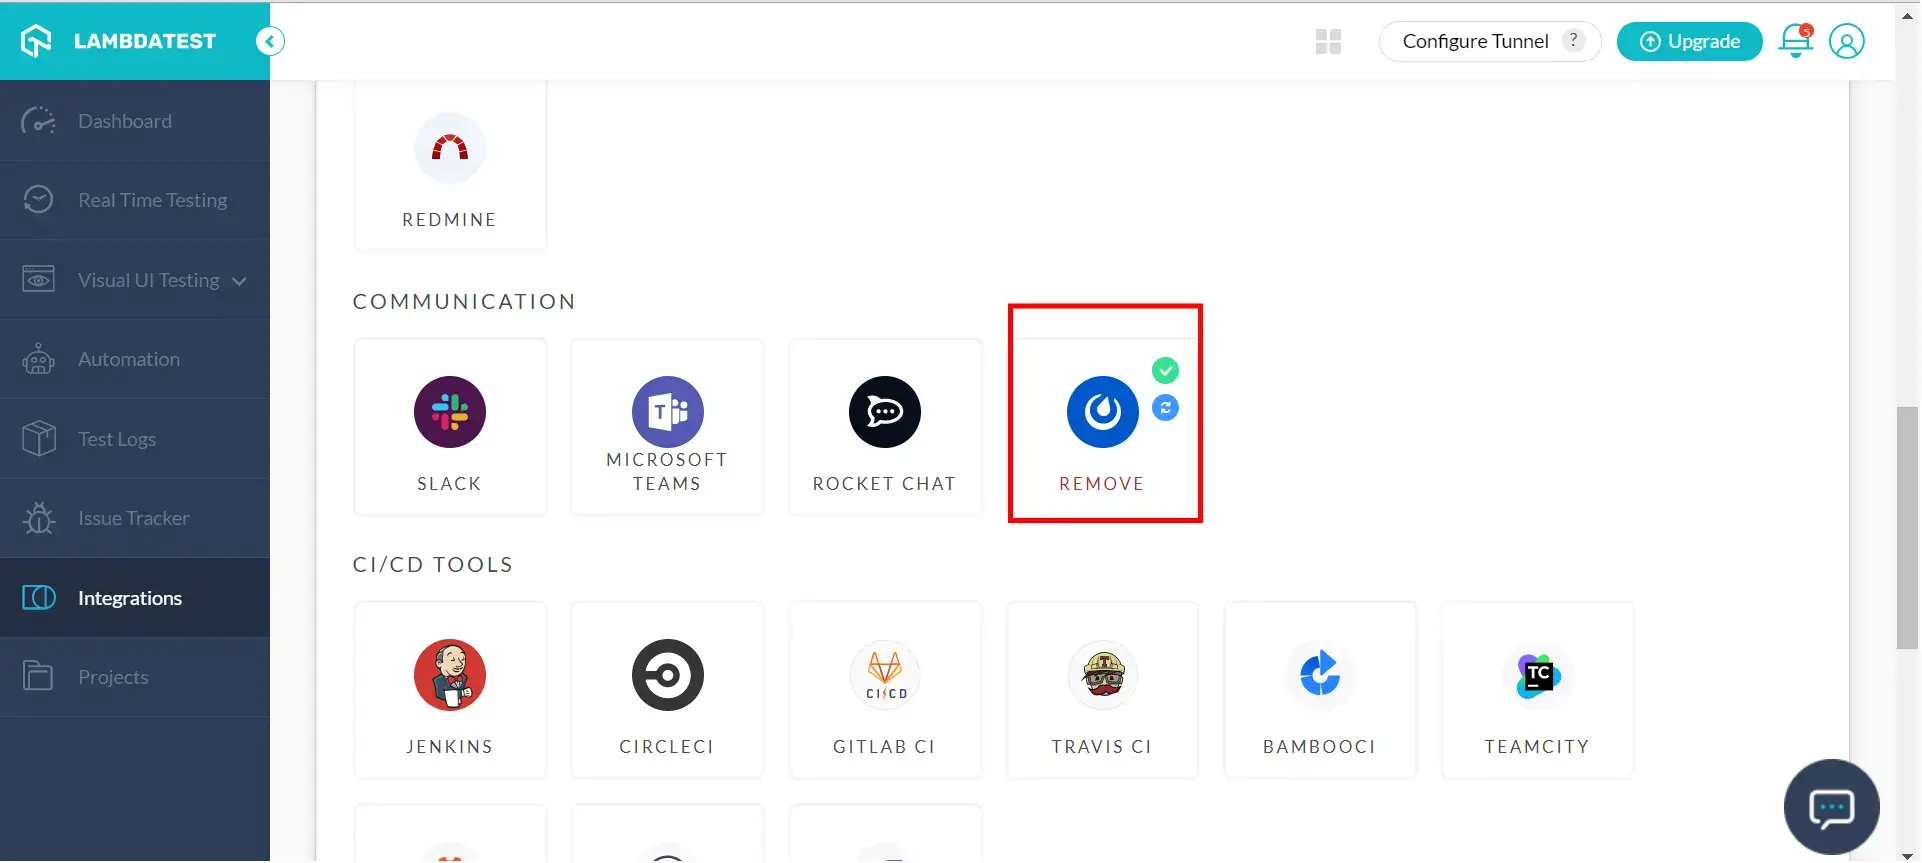Open the Travis CI integration
Viewport: 1922px width, 863px height.
1102,675
